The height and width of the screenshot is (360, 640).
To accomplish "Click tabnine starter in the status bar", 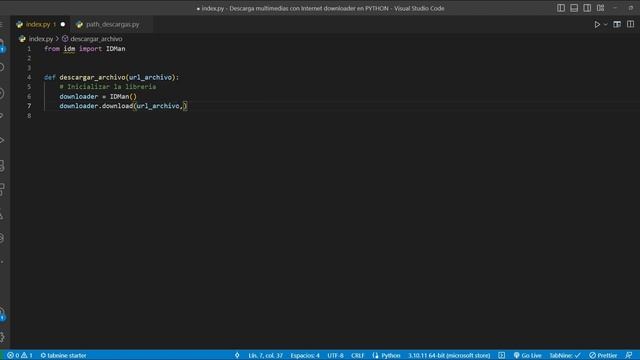I will (63, 355).
